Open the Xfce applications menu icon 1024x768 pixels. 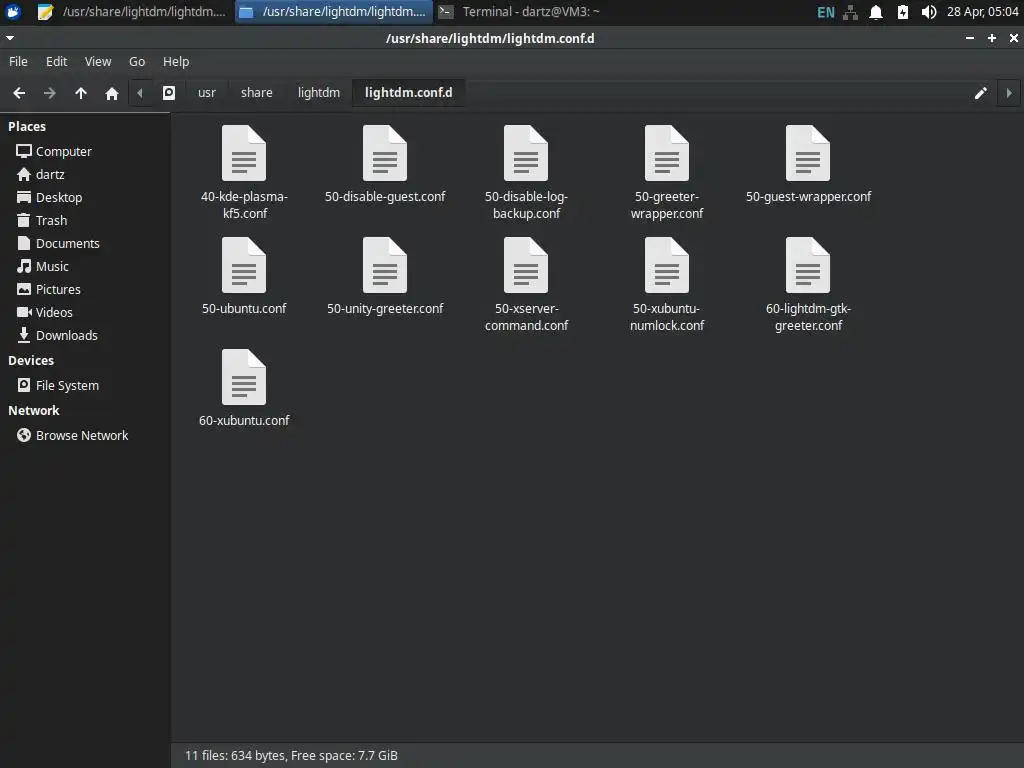pyautogui.click(x=13, y=12)
